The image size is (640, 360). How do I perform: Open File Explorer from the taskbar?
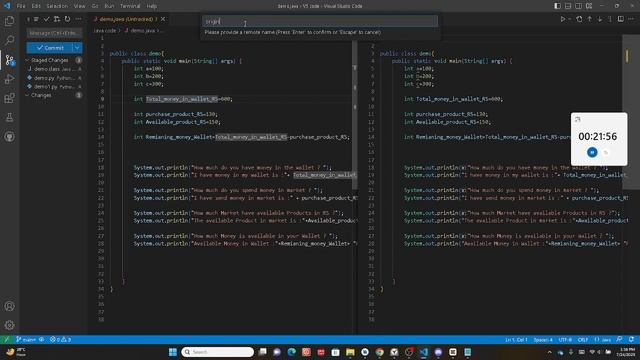[350, 352]
